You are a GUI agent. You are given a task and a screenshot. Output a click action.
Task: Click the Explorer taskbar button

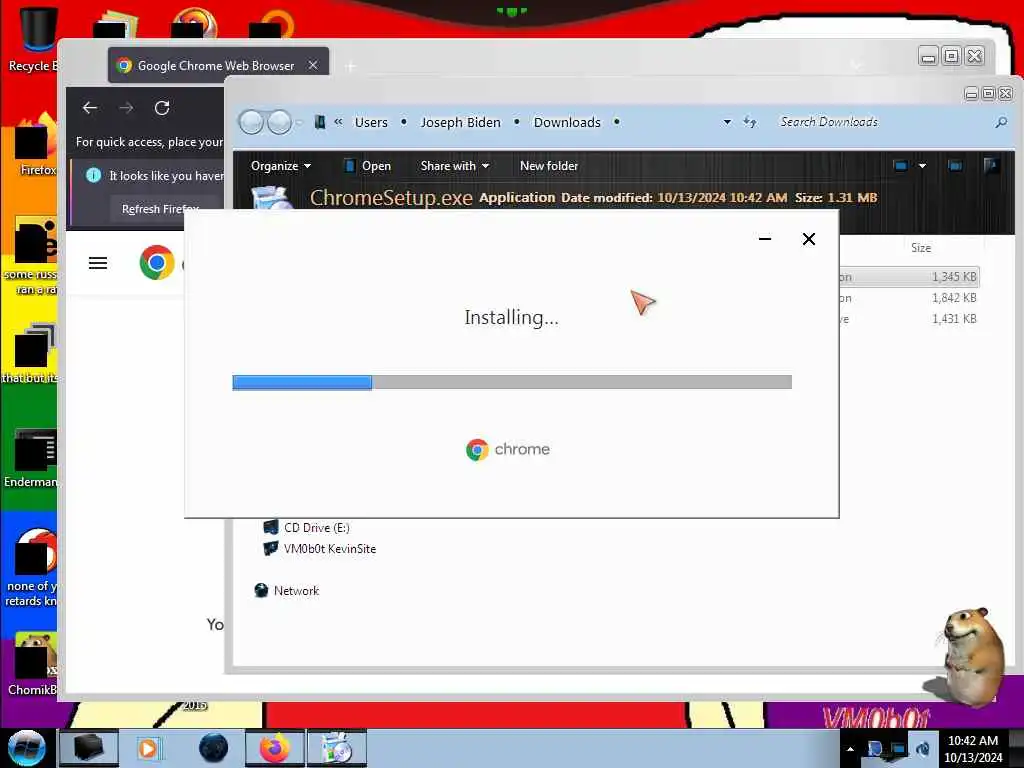pos(89,748)
